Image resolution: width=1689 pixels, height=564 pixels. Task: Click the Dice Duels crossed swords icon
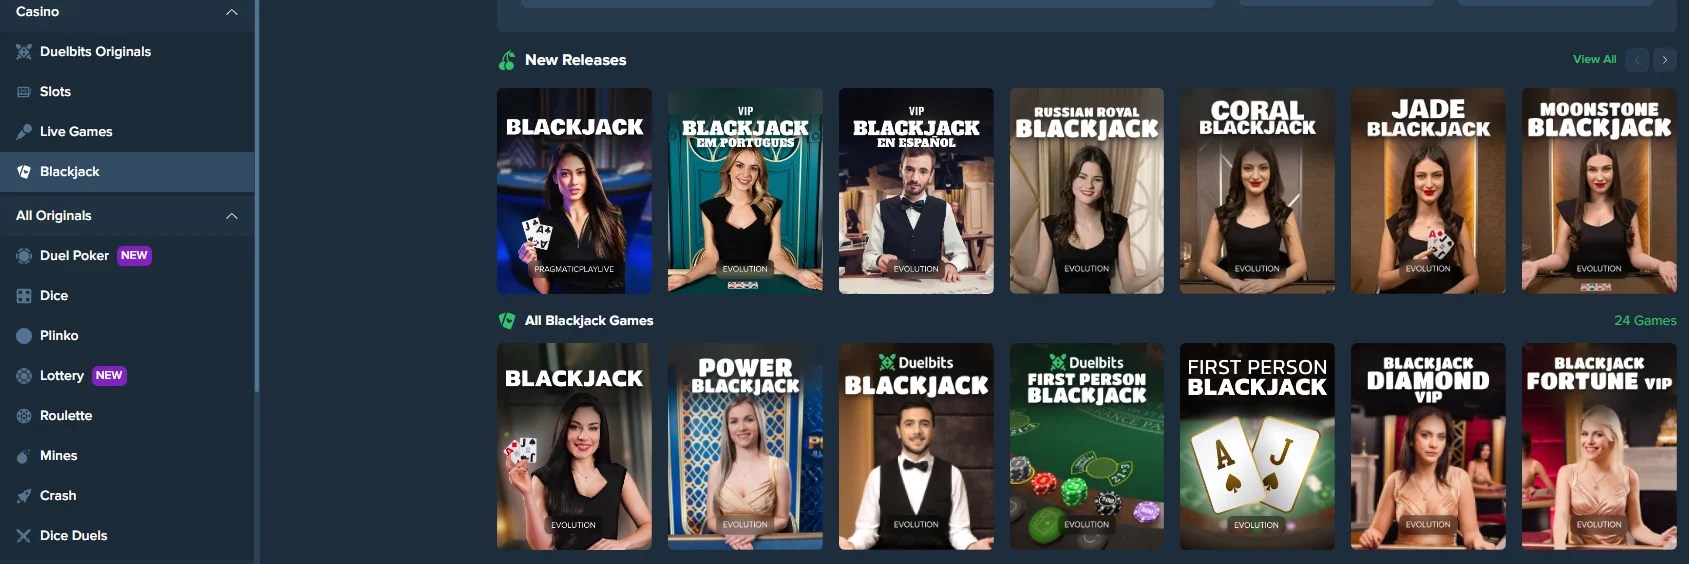click(x=24, y=536)
